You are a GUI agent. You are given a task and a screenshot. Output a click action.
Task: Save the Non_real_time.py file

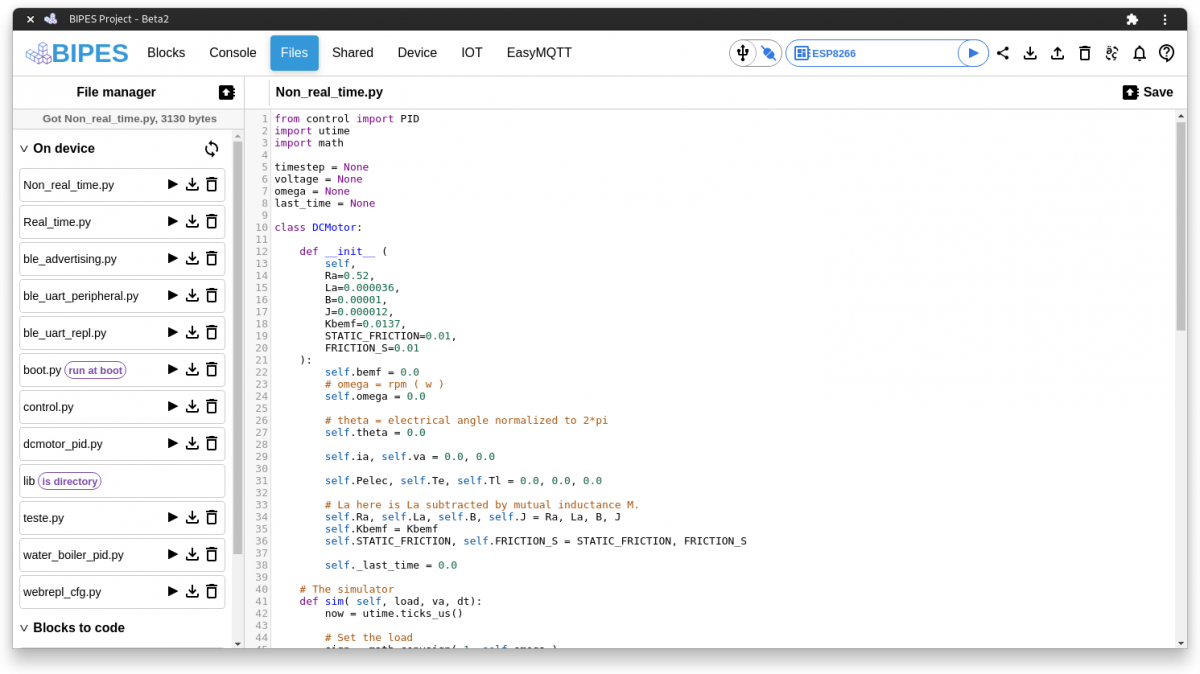[x=1147, y=91]
